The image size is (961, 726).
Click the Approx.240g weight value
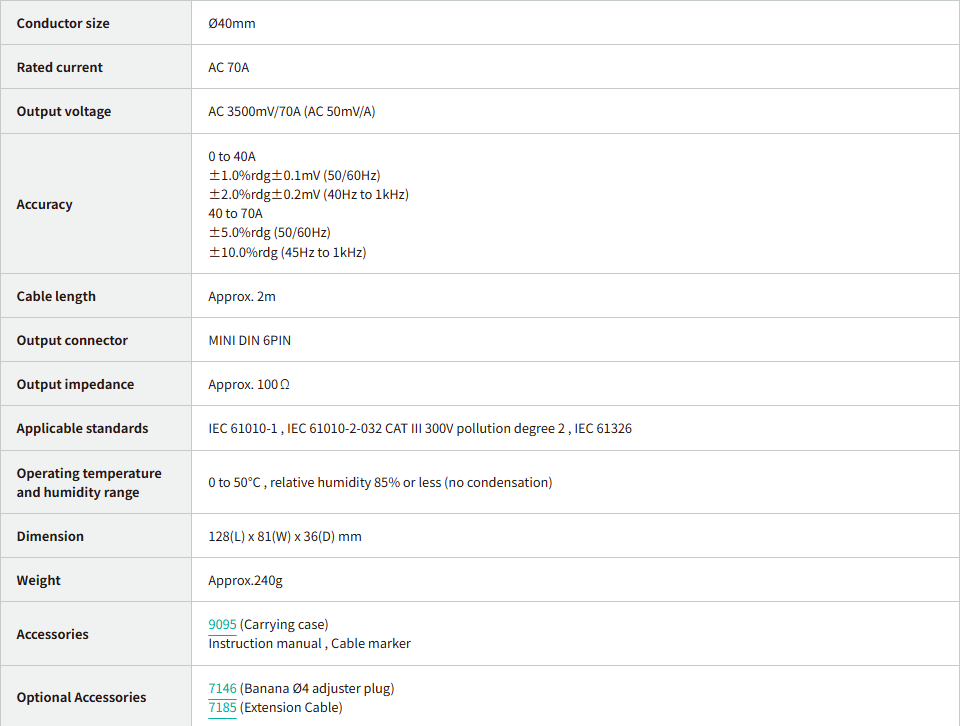[245, 580]
